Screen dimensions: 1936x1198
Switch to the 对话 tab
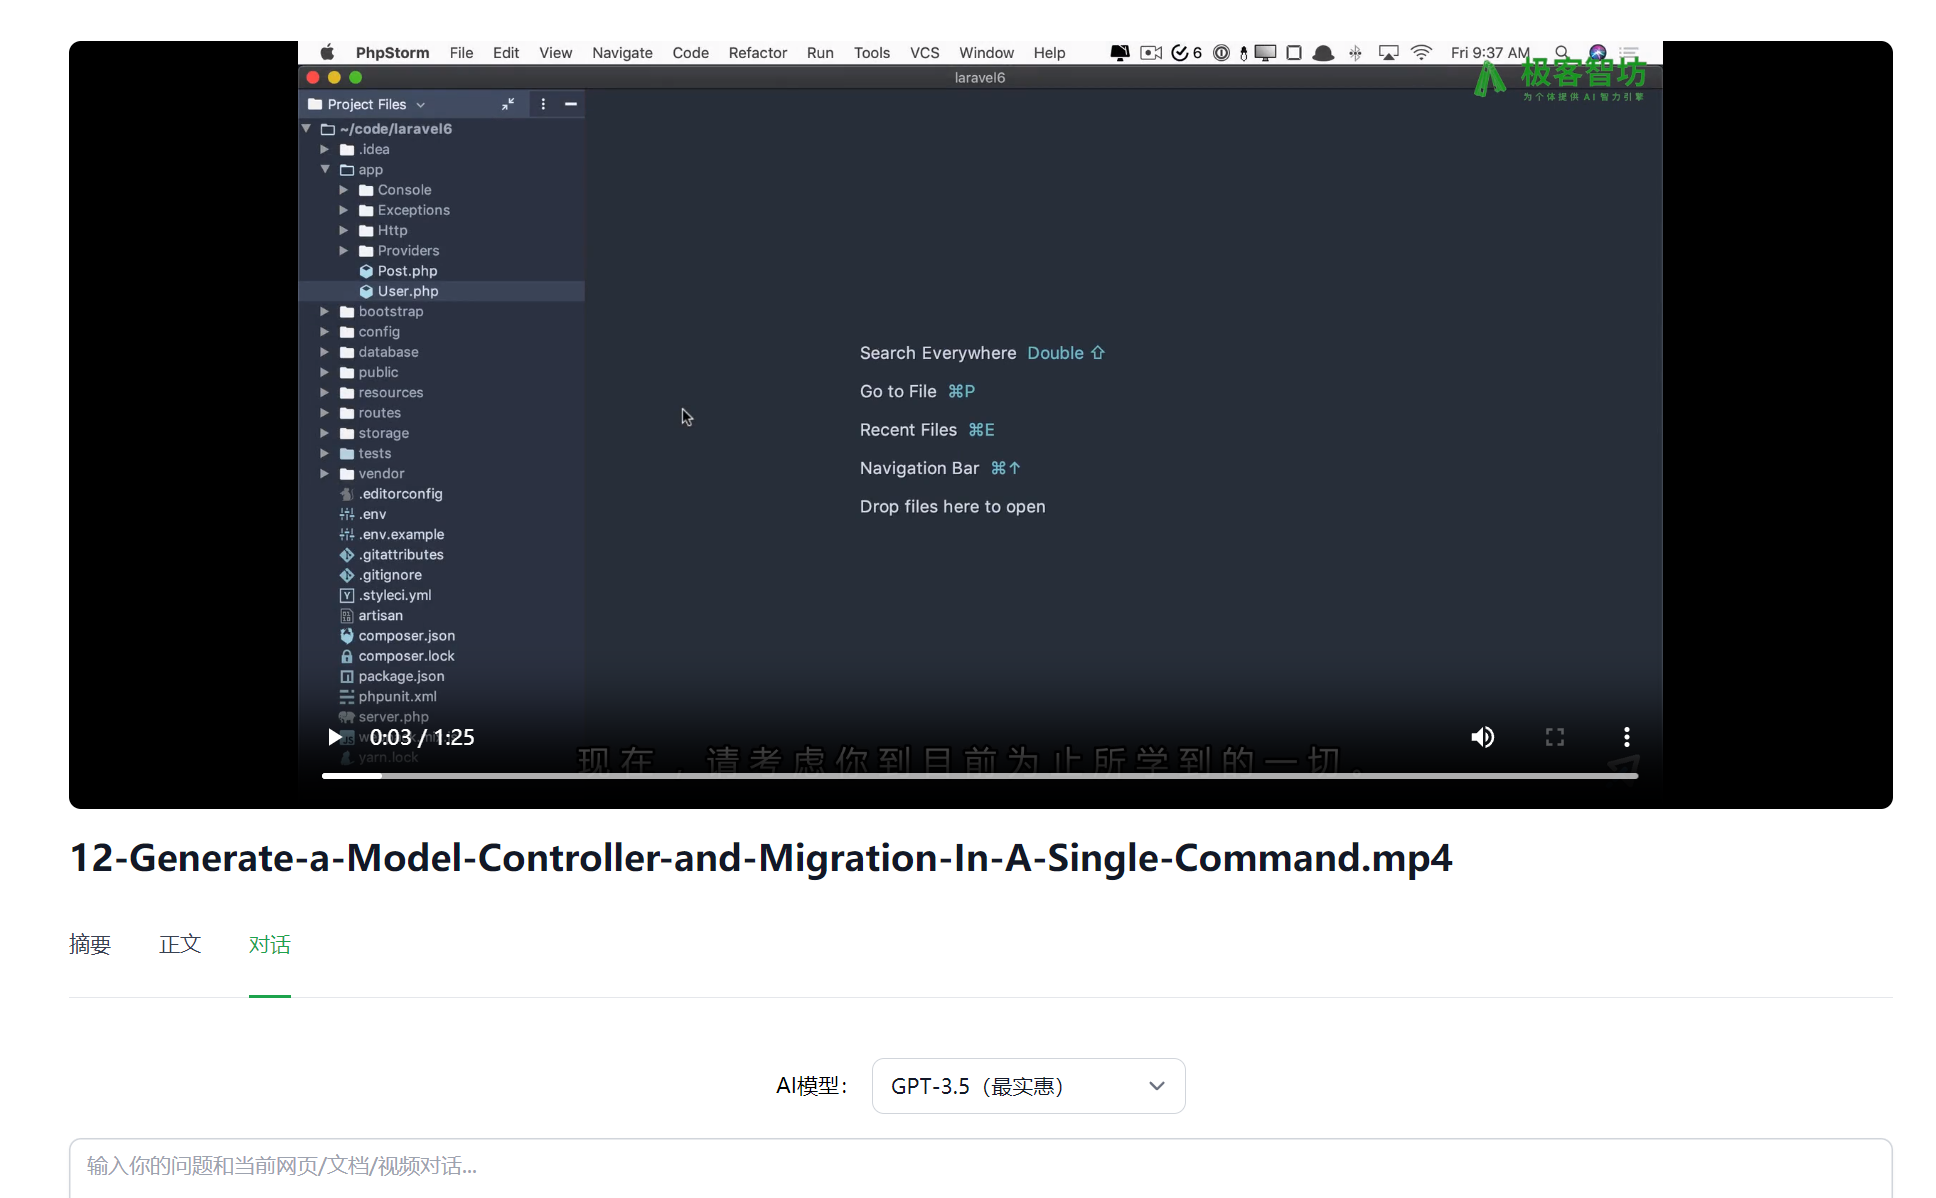270,944
